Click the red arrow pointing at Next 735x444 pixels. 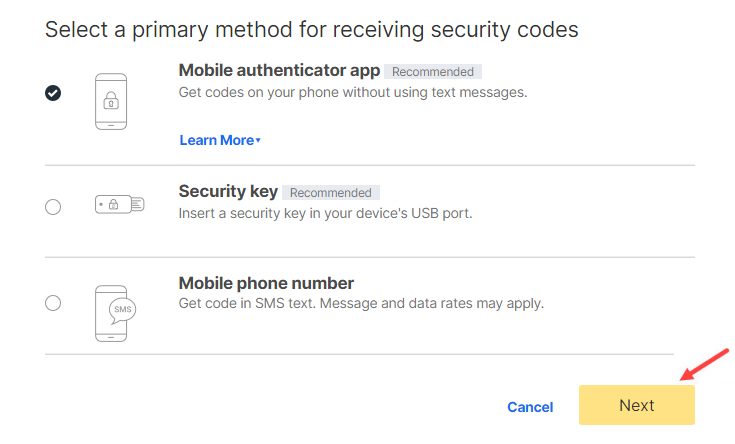click(705, 364)
